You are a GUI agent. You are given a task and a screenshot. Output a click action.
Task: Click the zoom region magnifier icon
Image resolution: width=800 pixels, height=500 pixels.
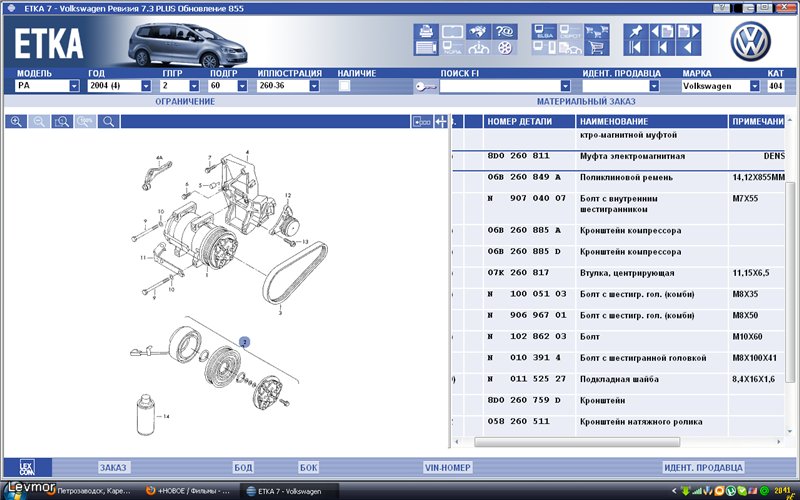click(62, 121)
